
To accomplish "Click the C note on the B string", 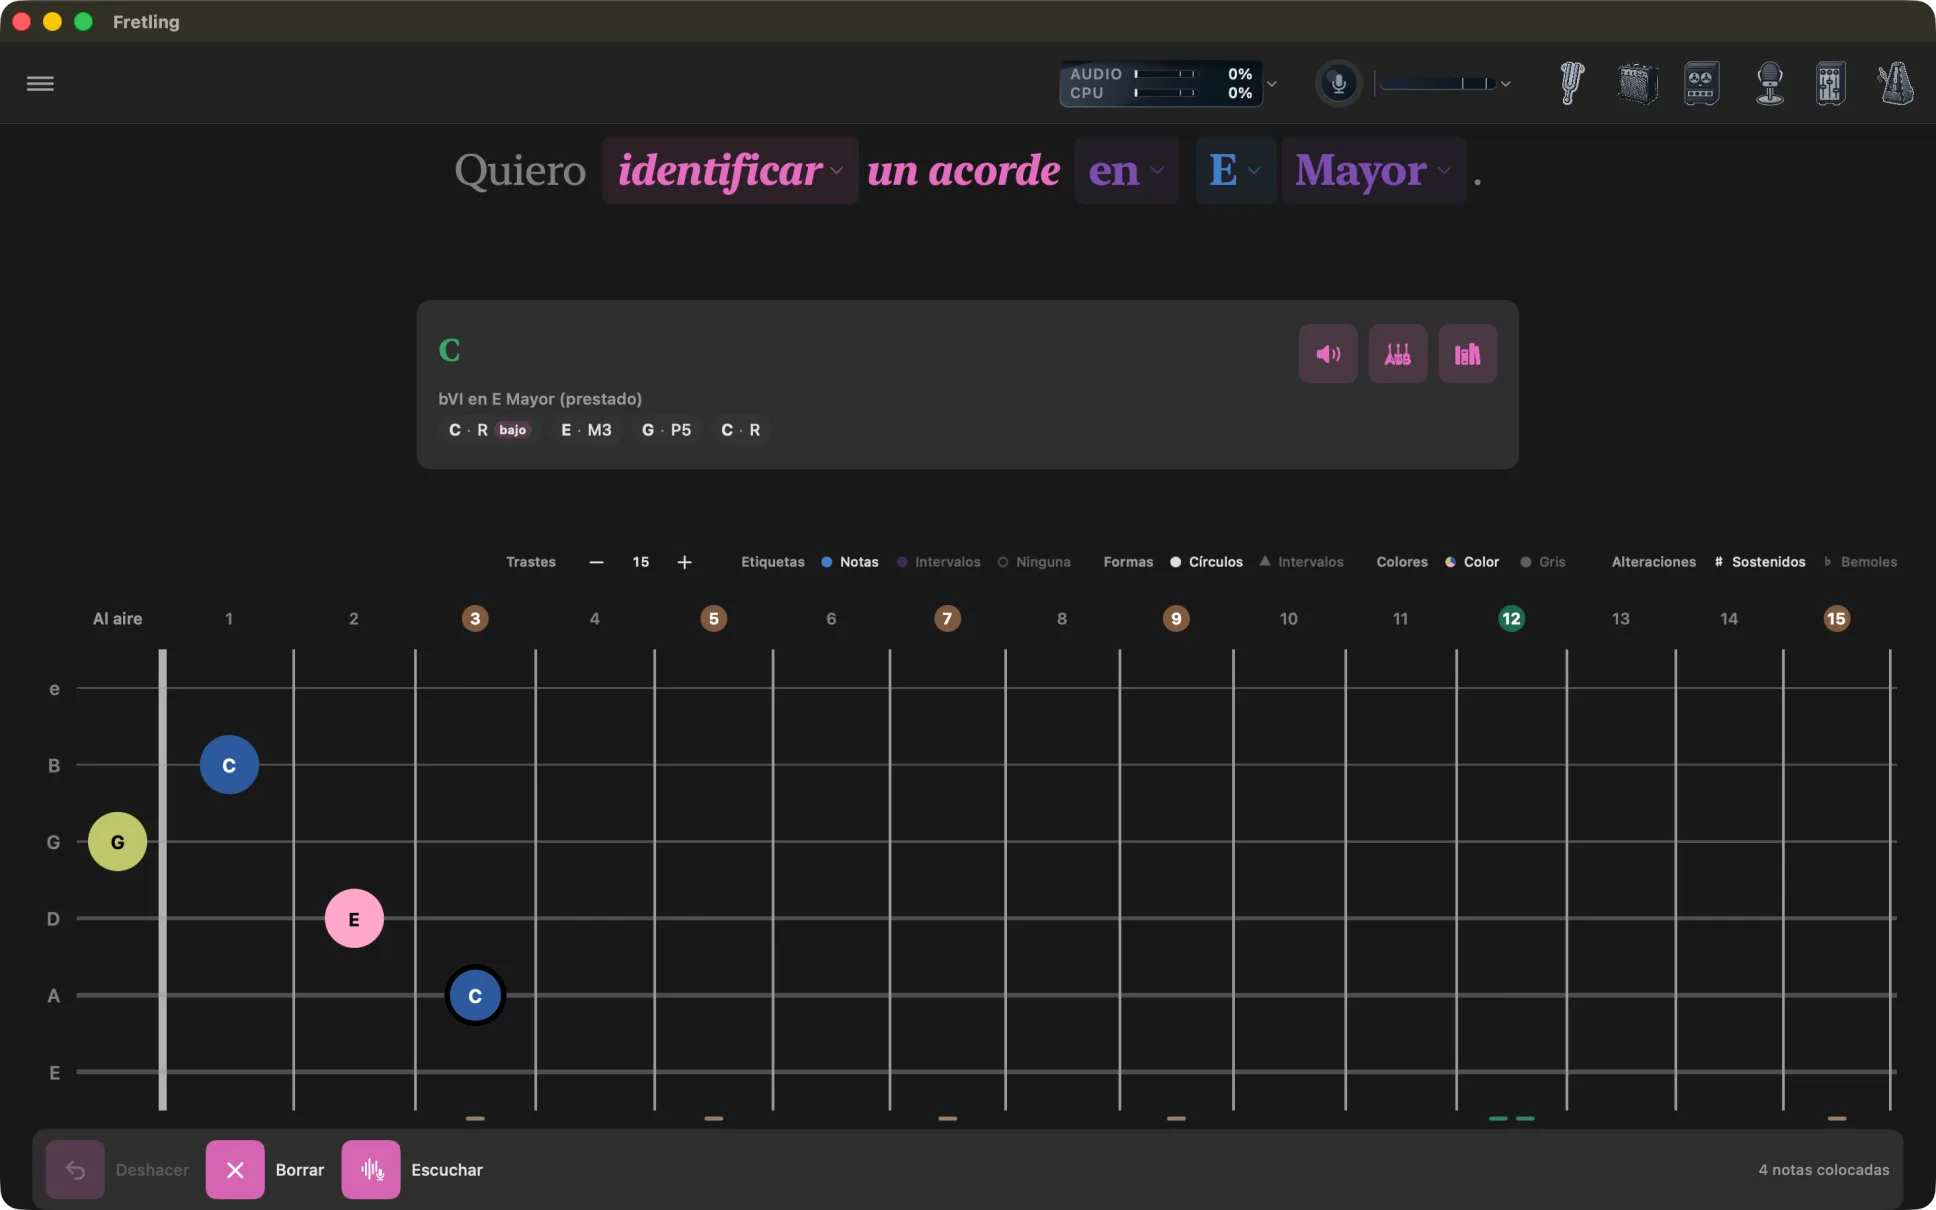I will coord(229,765).
